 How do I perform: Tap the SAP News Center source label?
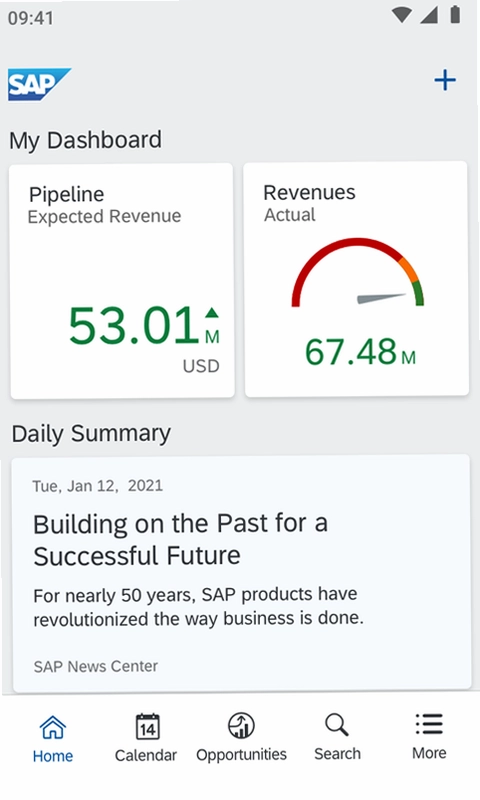click(x=96, y=666)
